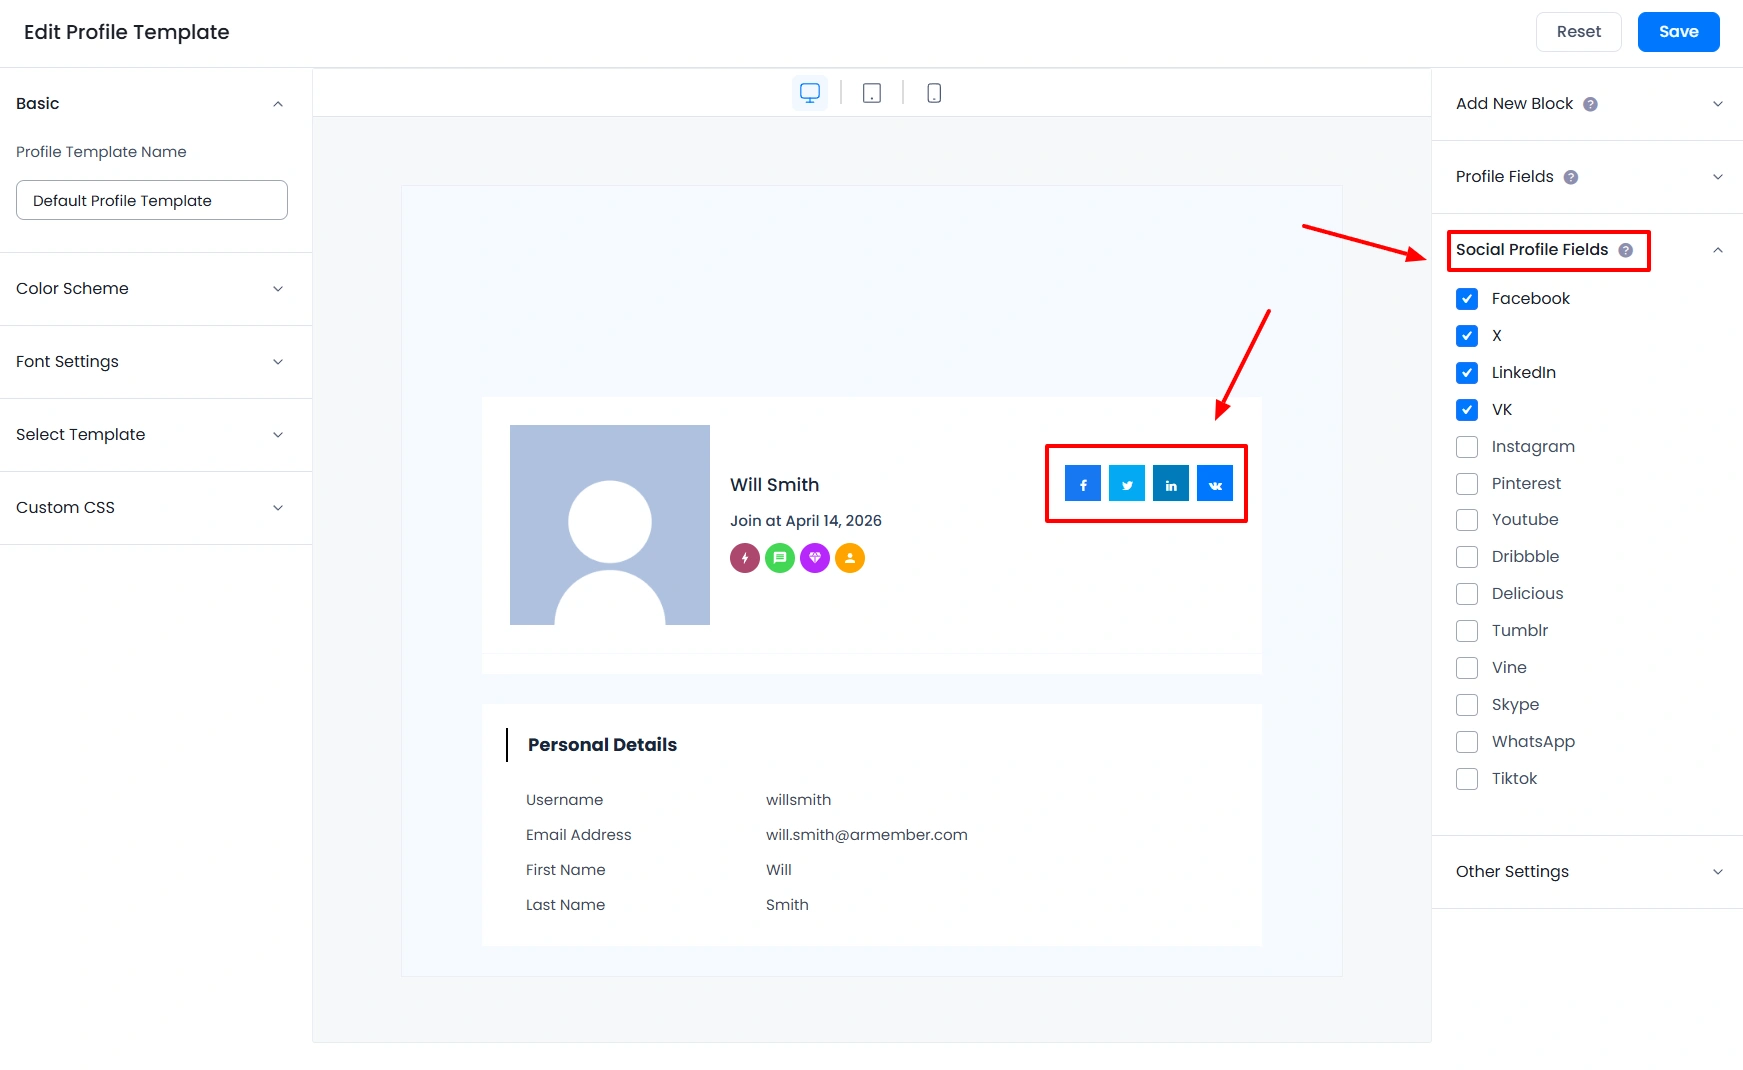Switch to mobile preview icon
Image resolution: width=1743 pixels, height=1070 pixels.
click(934, 93)
